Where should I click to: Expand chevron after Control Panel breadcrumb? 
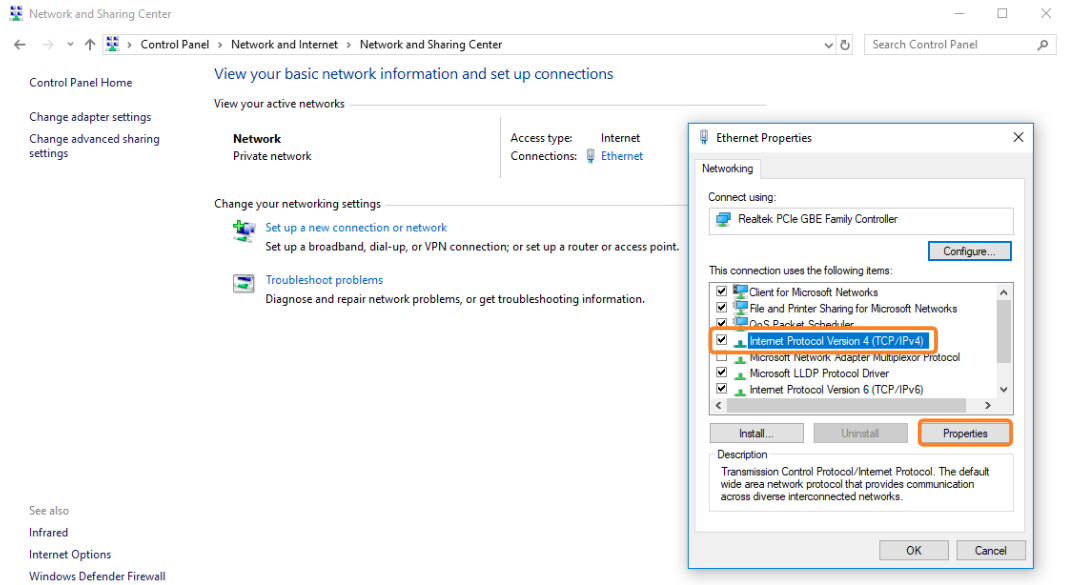(x=220, y=45)
